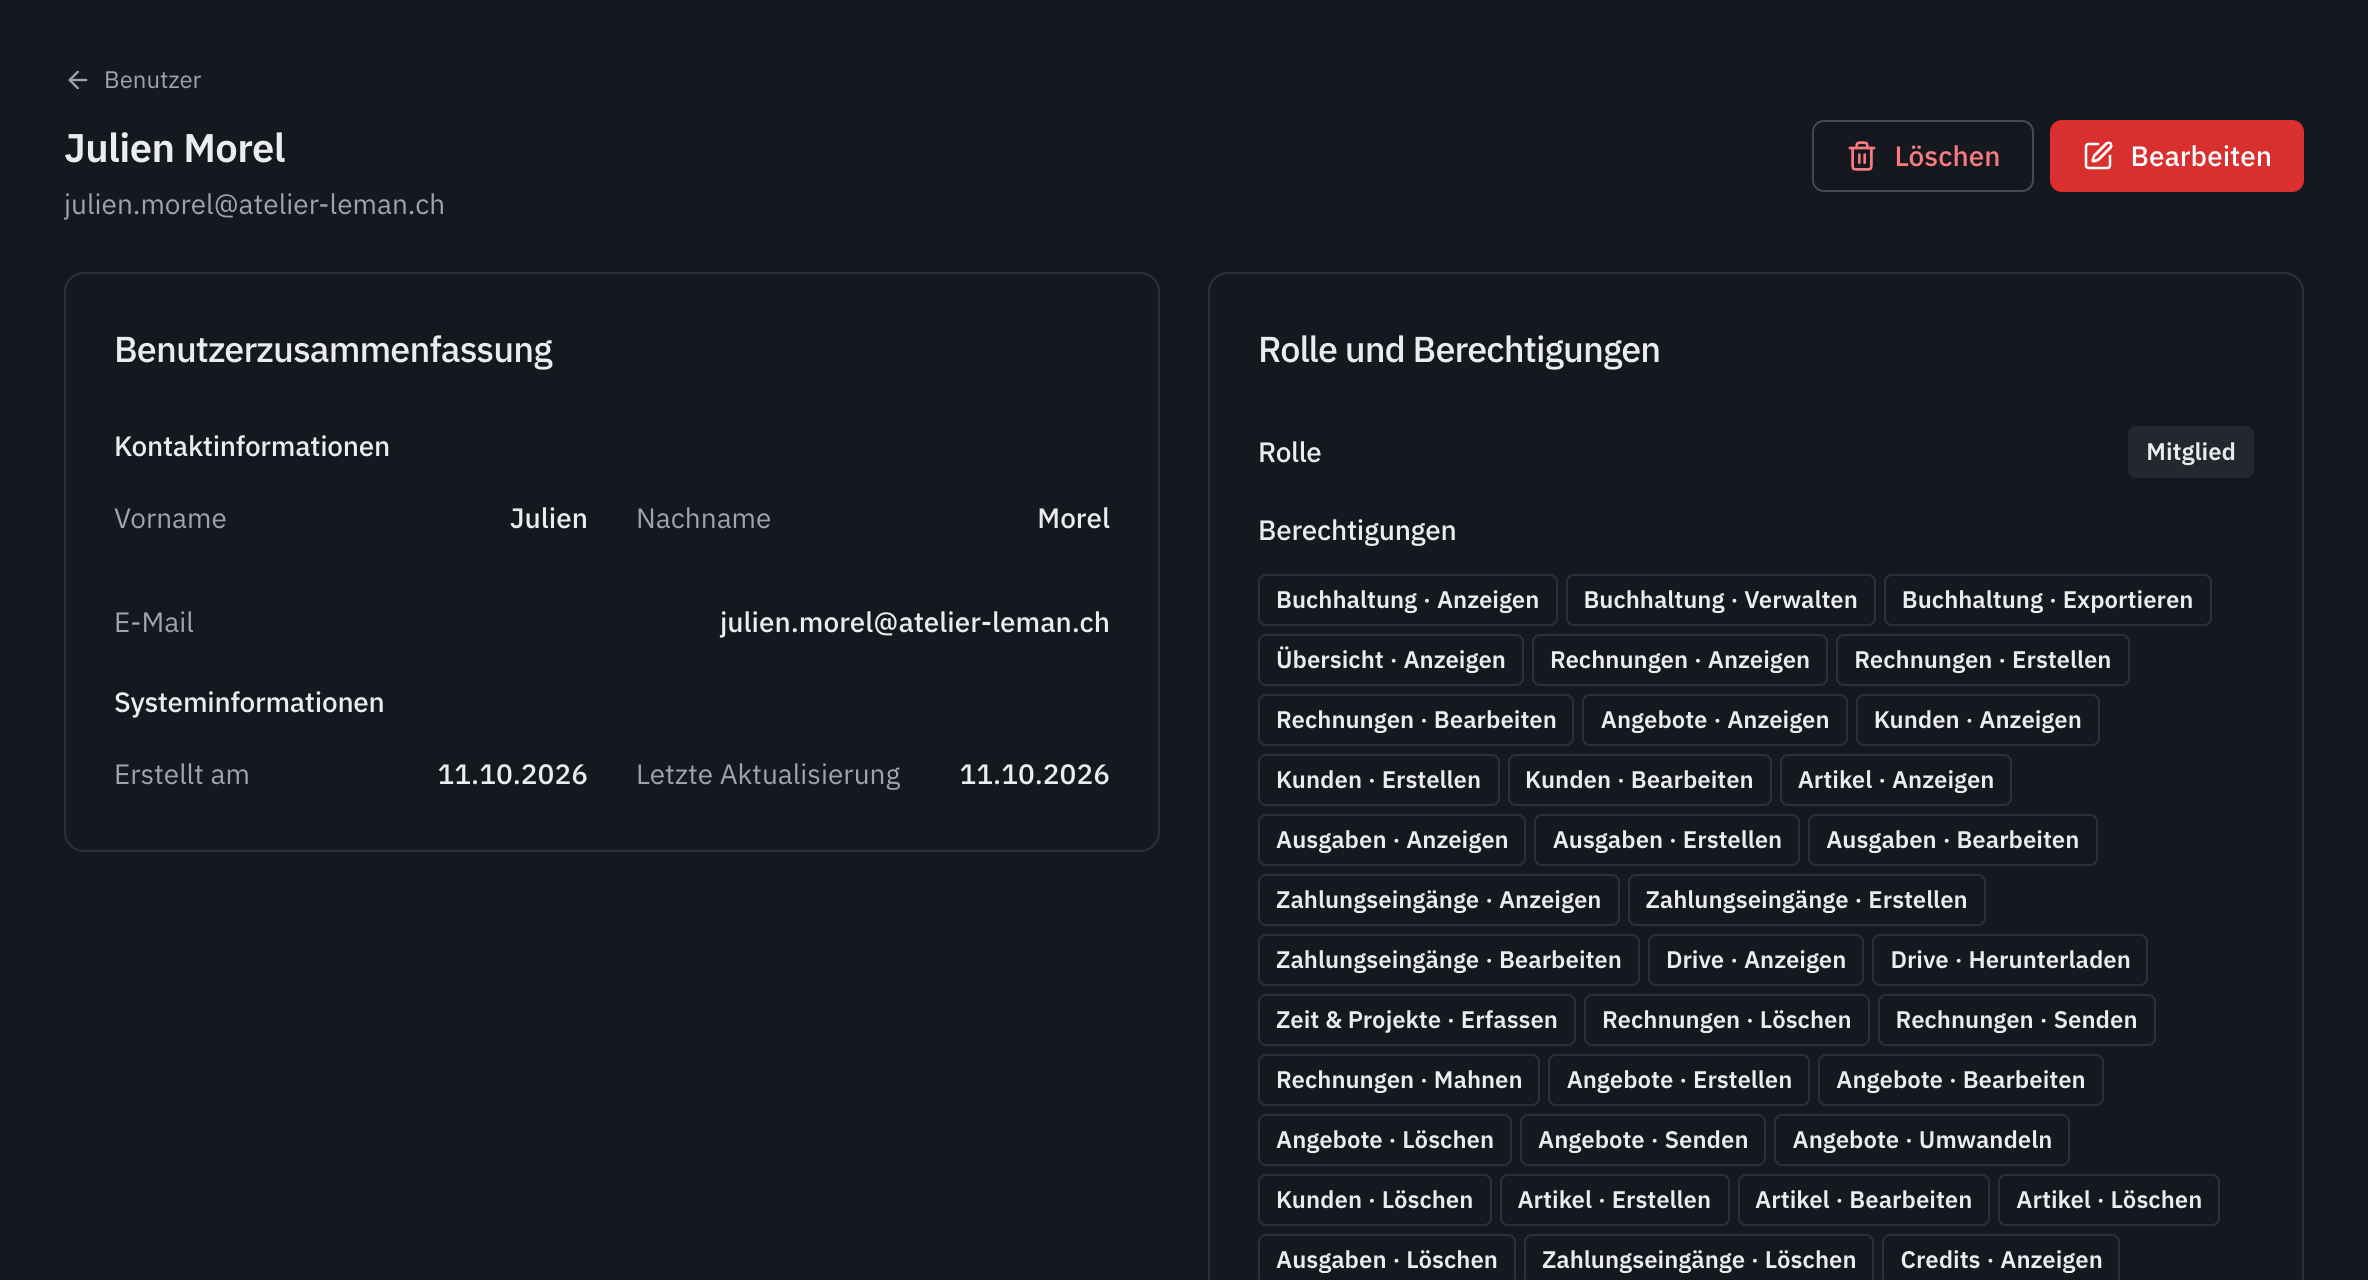This screenshot has height=1280, width=2368.
Task: Click the Kunden · Löschen permission tag
Action: point(1374,1200)
